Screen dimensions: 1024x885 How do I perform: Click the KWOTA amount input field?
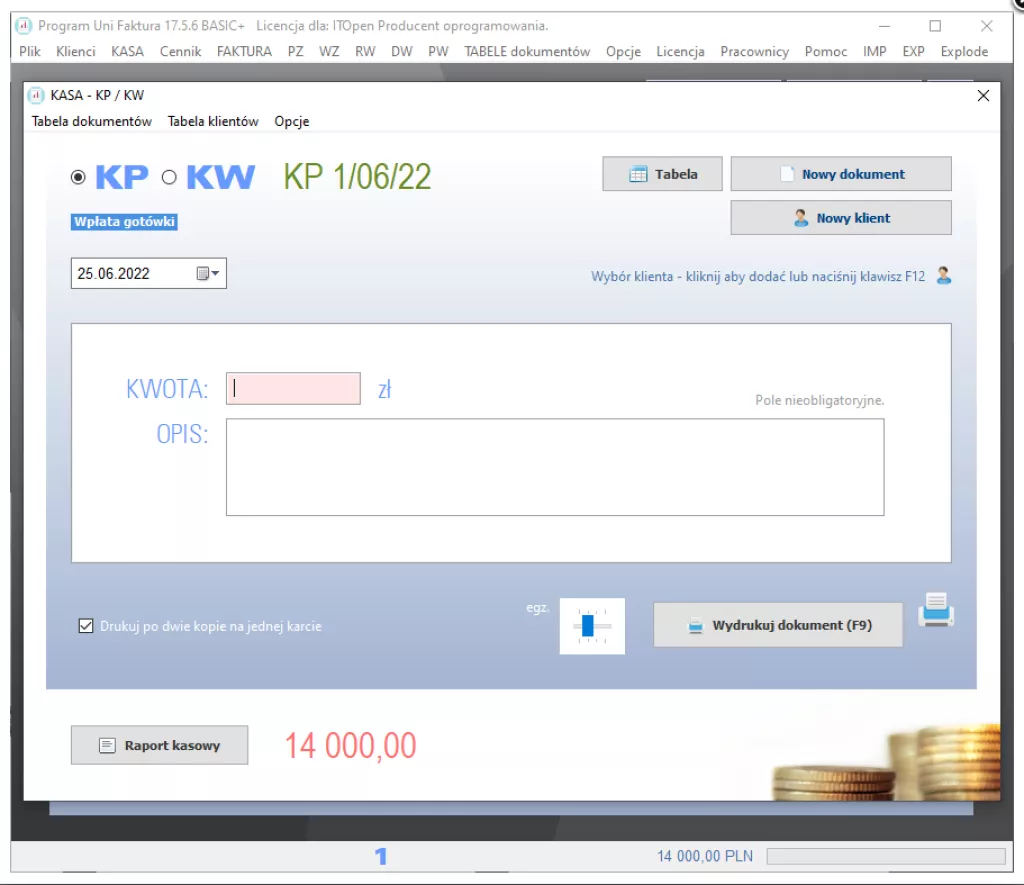293,389
